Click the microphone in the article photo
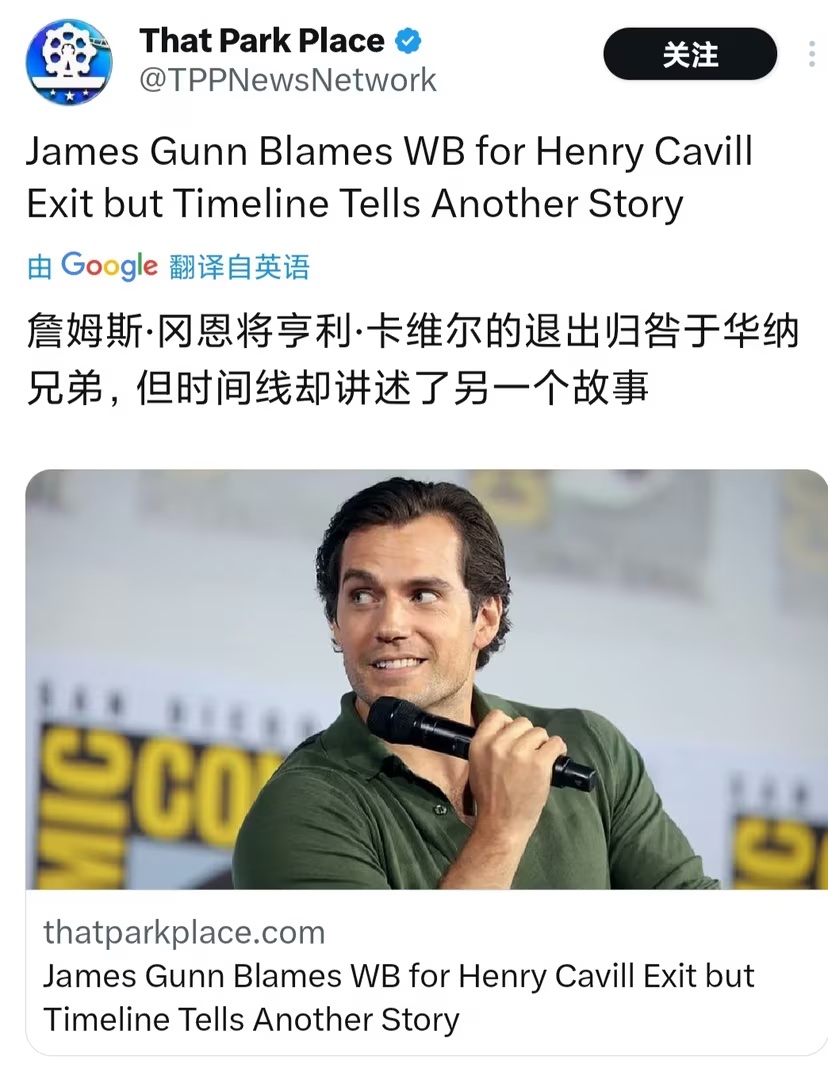 480,744
